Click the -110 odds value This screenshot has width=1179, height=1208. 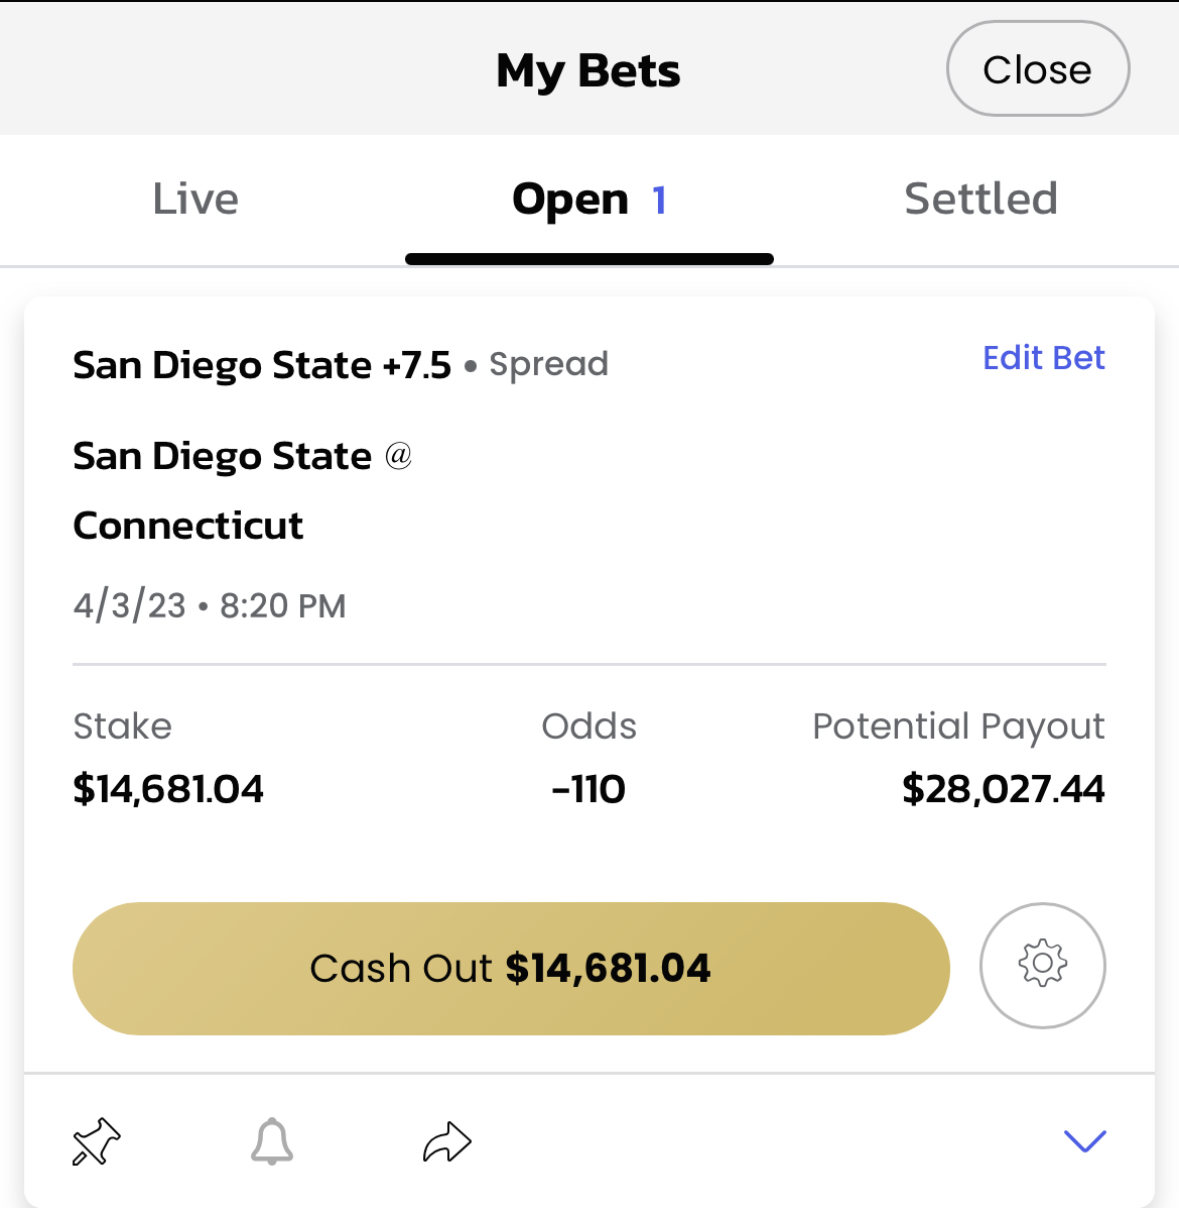(588, 789)
